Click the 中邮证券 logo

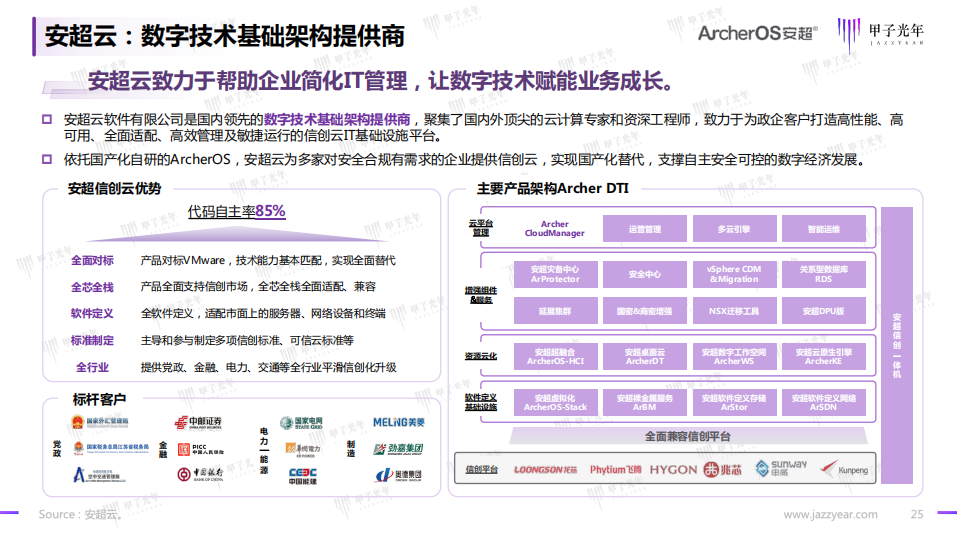(198, 422)
